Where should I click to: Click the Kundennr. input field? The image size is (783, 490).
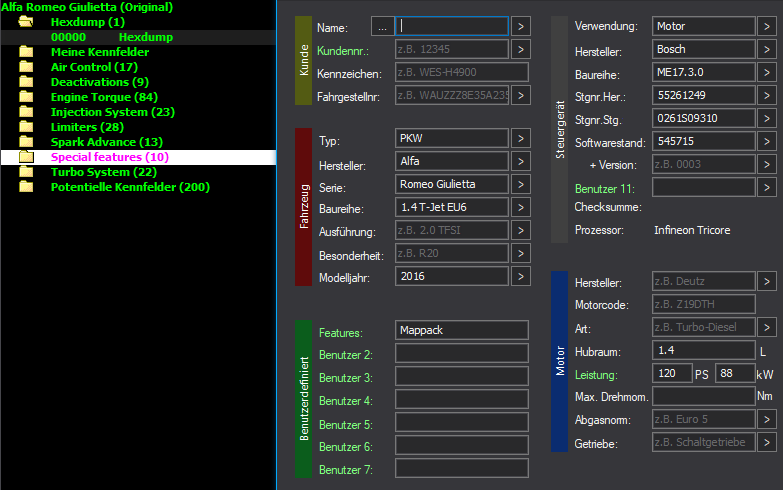(x=452, y=49)
